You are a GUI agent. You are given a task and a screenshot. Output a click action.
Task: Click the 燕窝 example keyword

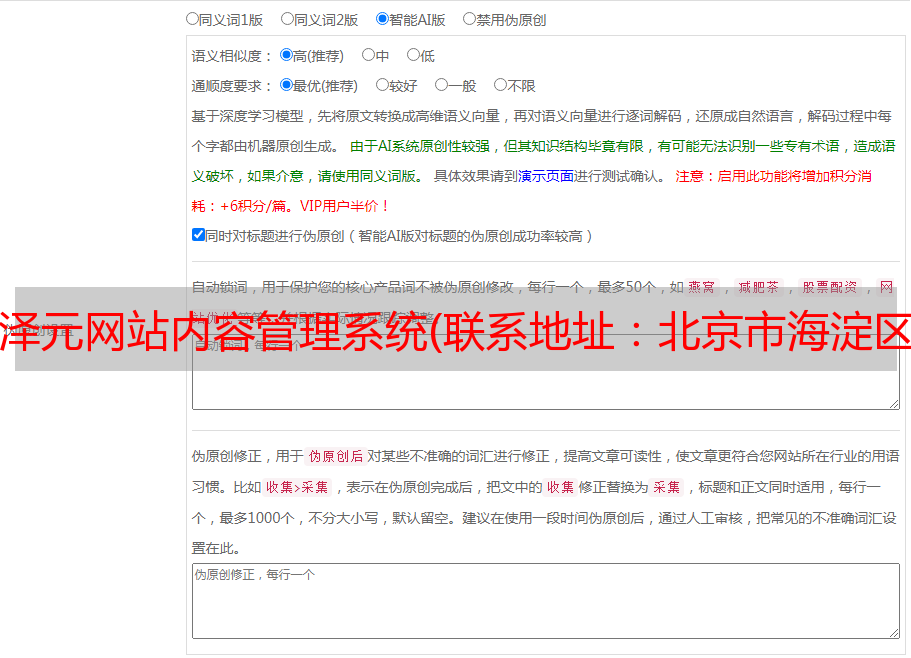click(701, 287)
